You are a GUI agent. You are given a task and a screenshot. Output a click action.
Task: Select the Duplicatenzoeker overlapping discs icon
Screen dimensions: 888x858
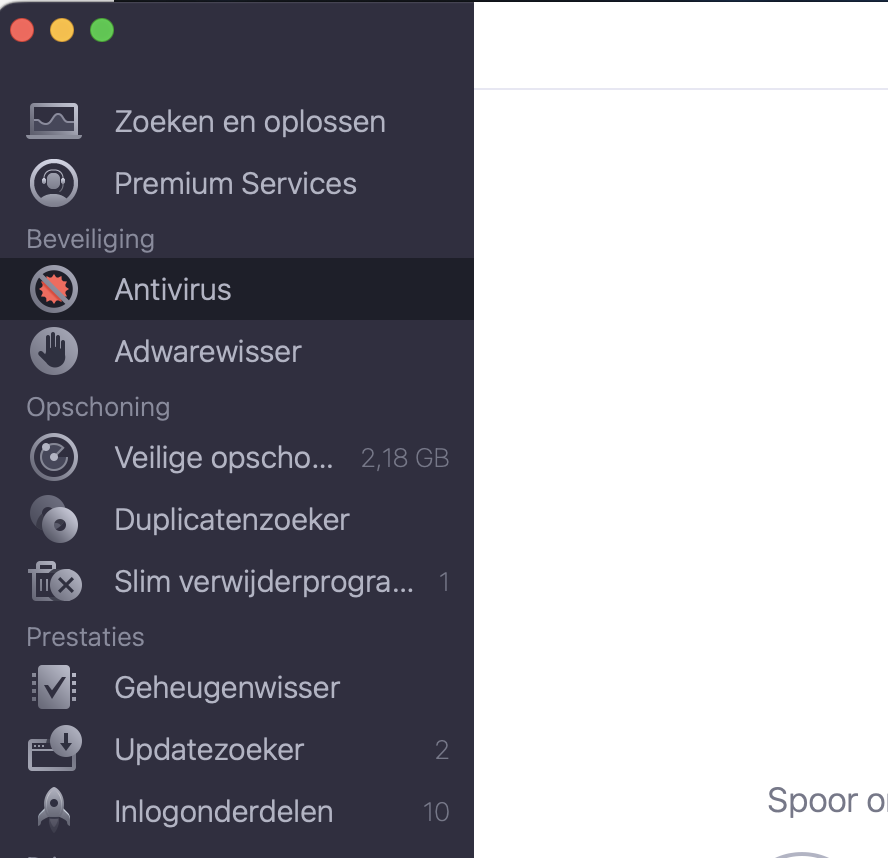click(54, 519)
